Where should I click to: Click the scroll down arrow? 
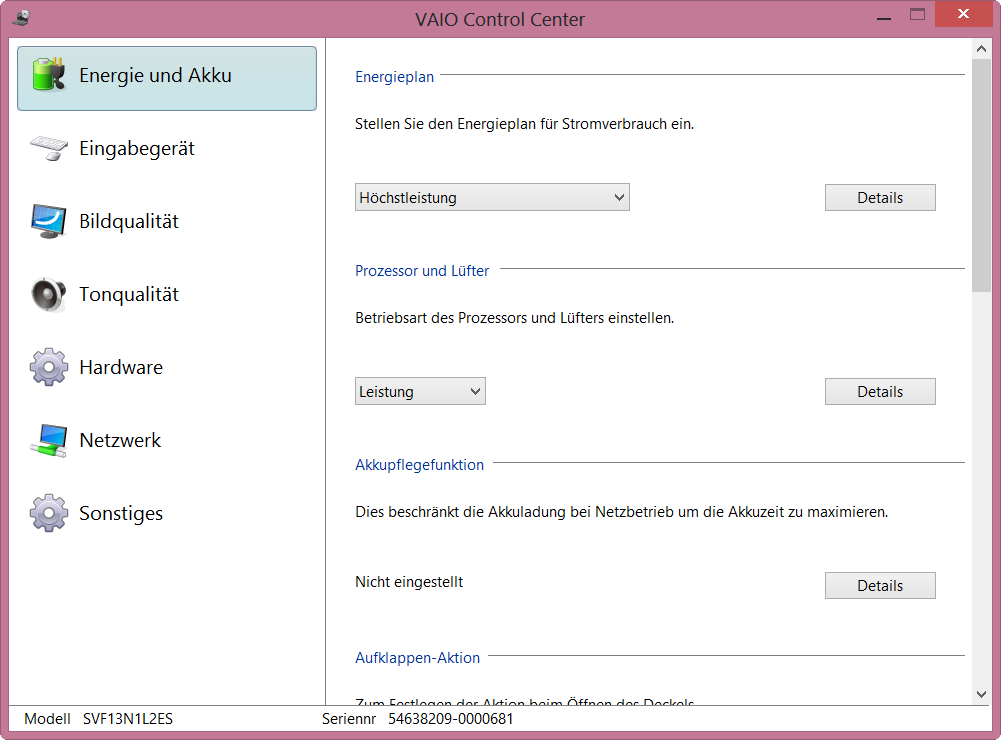(981, 694)
